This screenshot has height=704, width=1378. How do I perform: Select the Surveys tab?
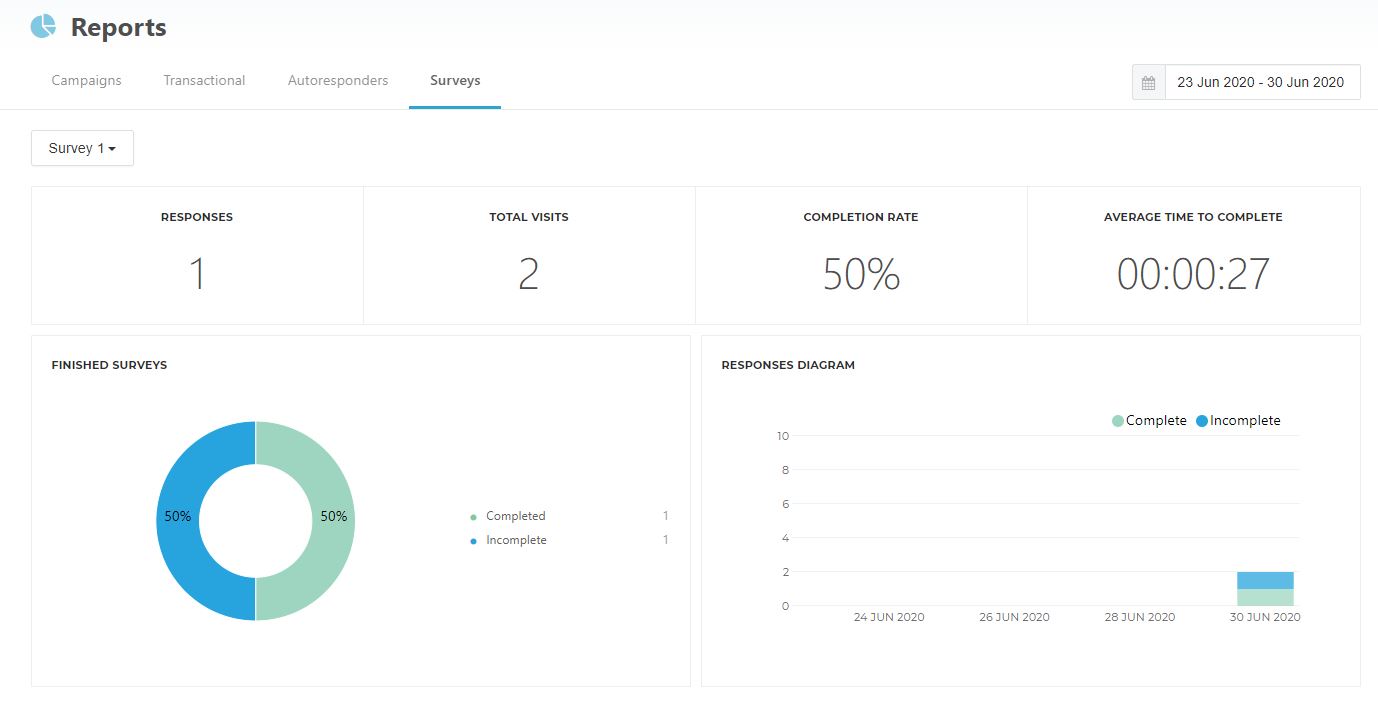(x=455, y=81)
